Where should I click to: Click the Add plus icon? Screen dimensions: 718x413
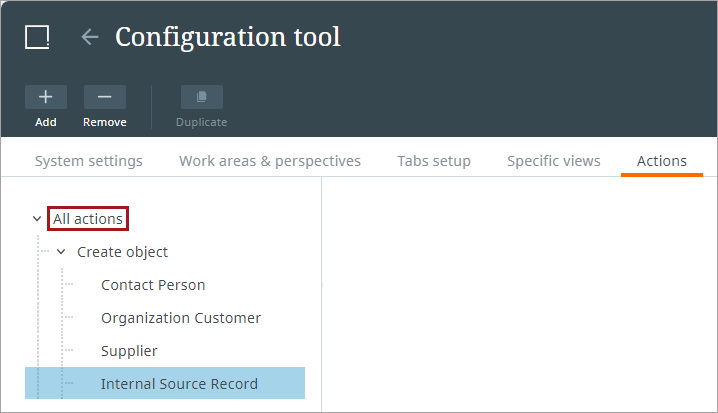pyautogui.click(x=46, y=97)
